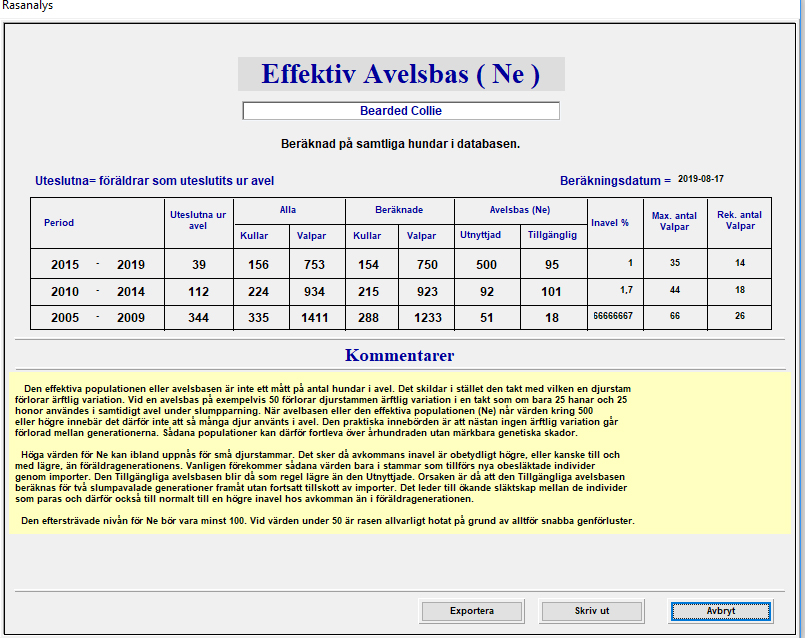Click Beräknade Kullar value 154
Screen dimensions: 805x638
click(368, 265)
